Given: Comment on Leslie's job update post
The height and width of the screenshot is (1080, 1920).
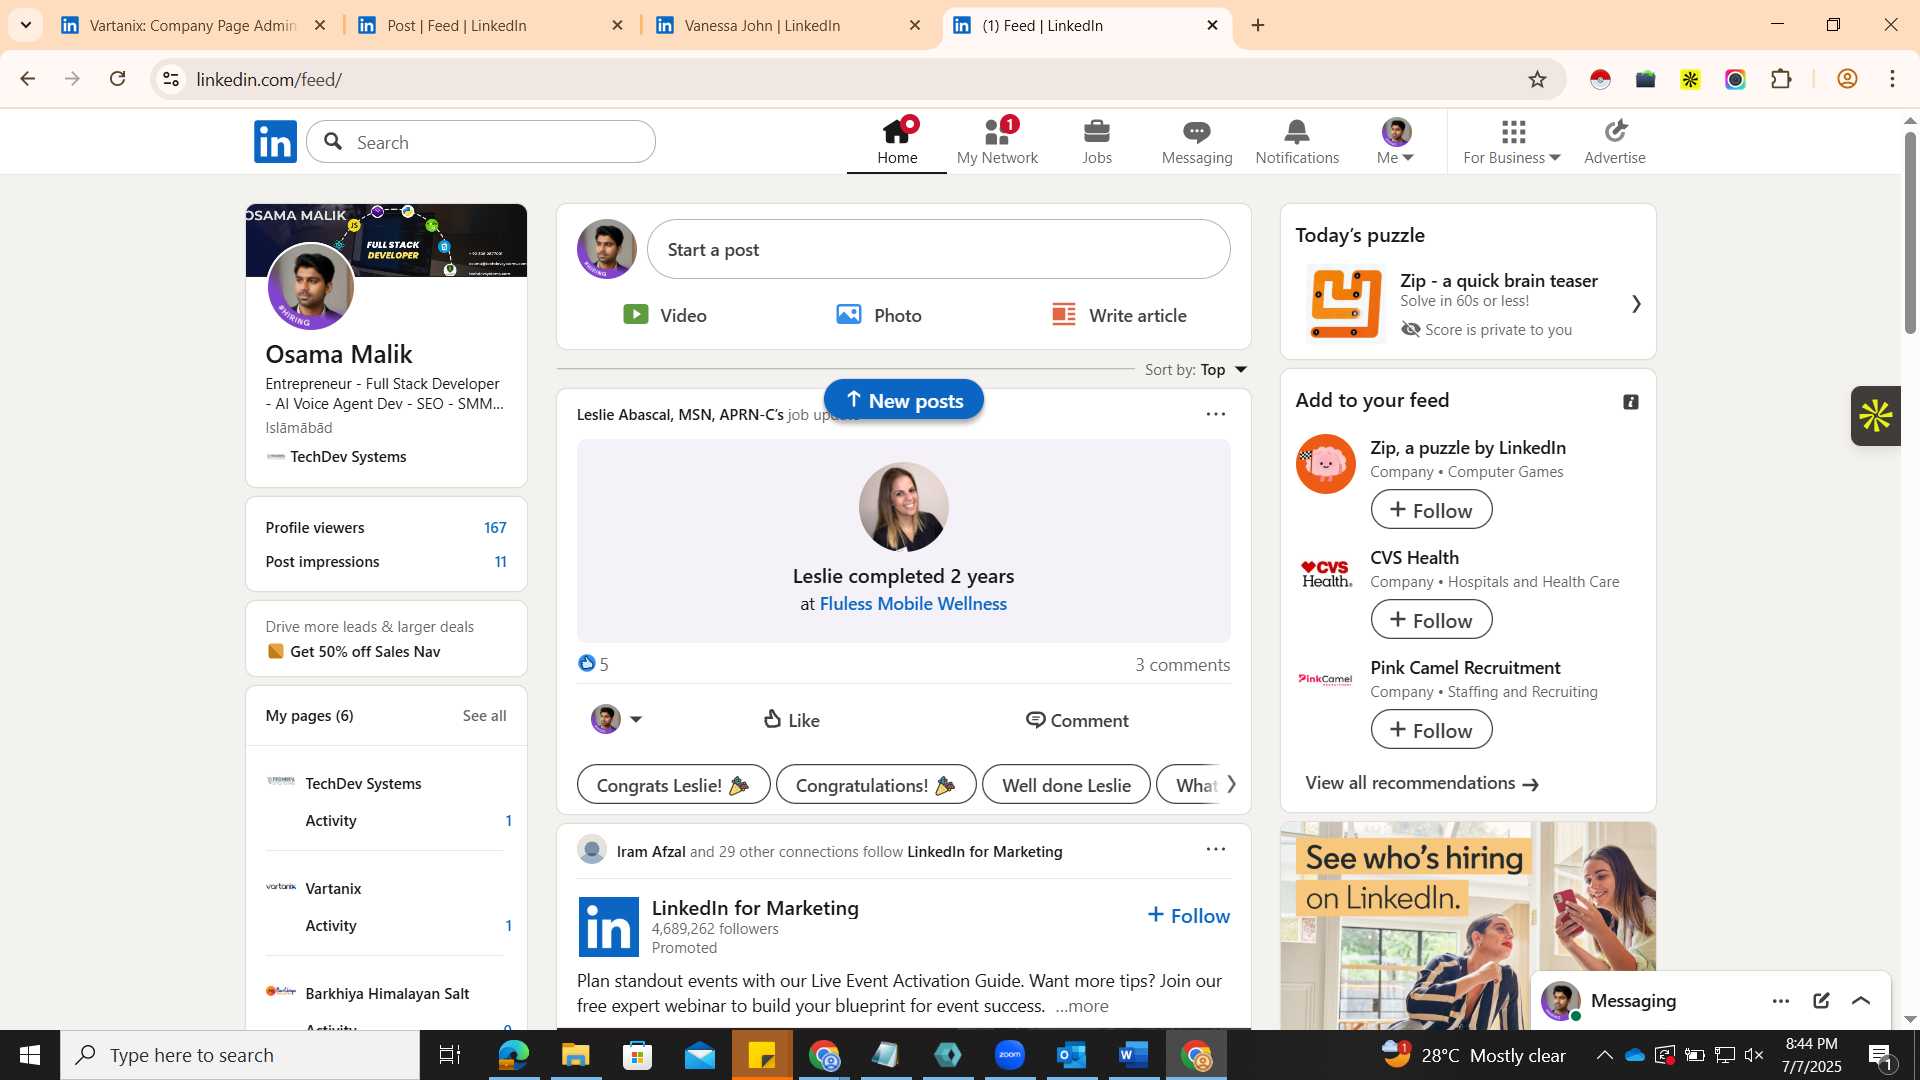Looking at the screenshot, I should pos(1077,720).
